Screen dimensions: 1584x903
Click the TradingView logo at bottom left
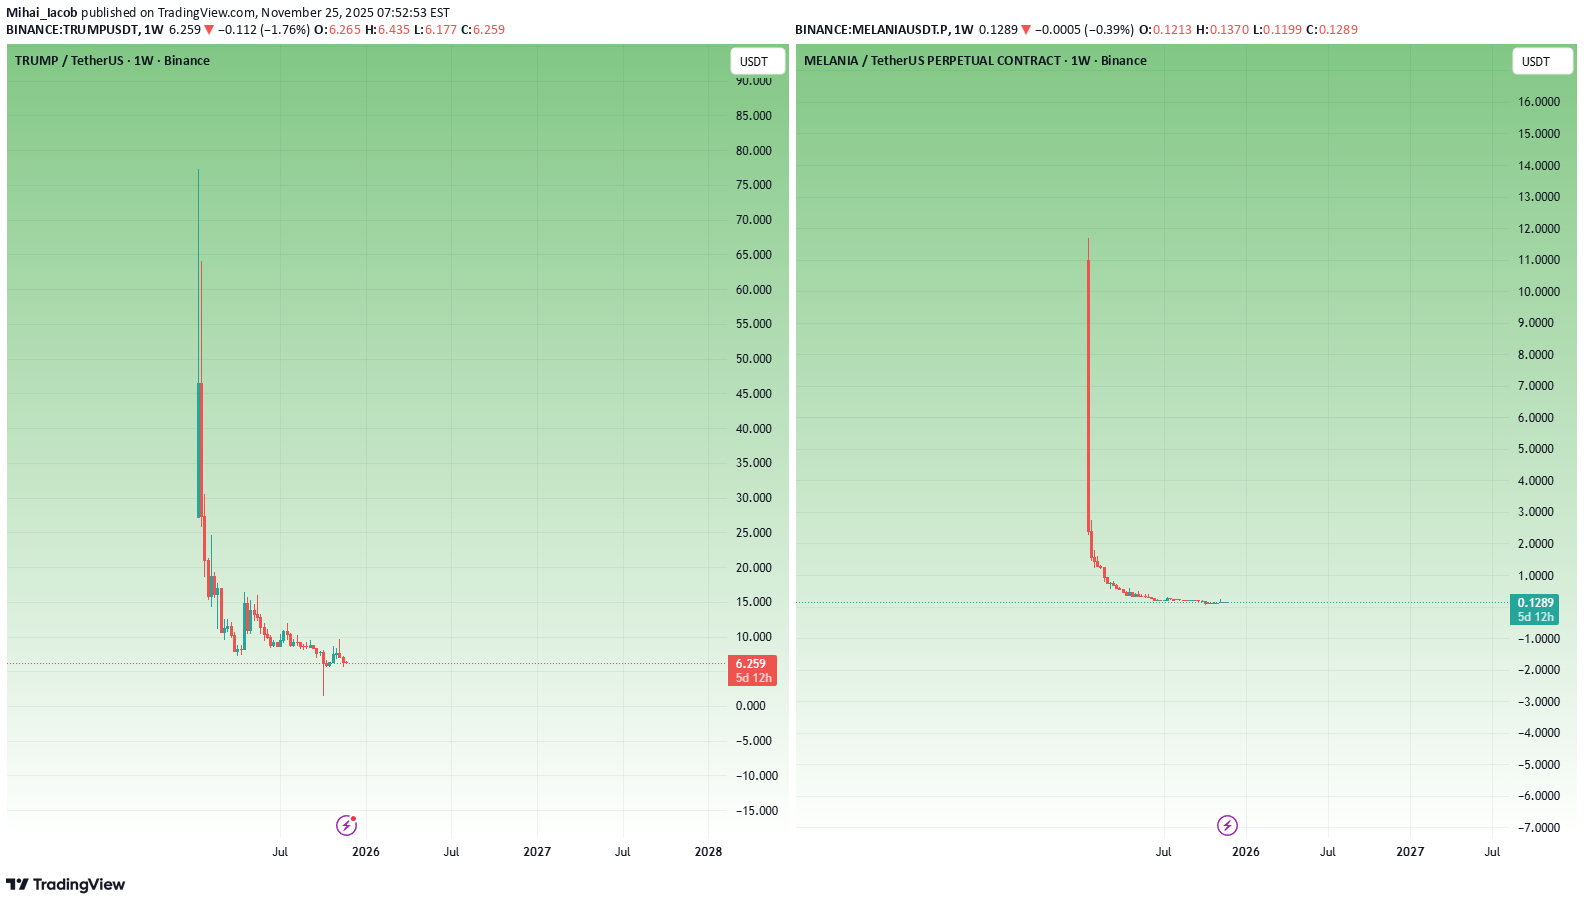pyautogui.click(x=66, y=884)
